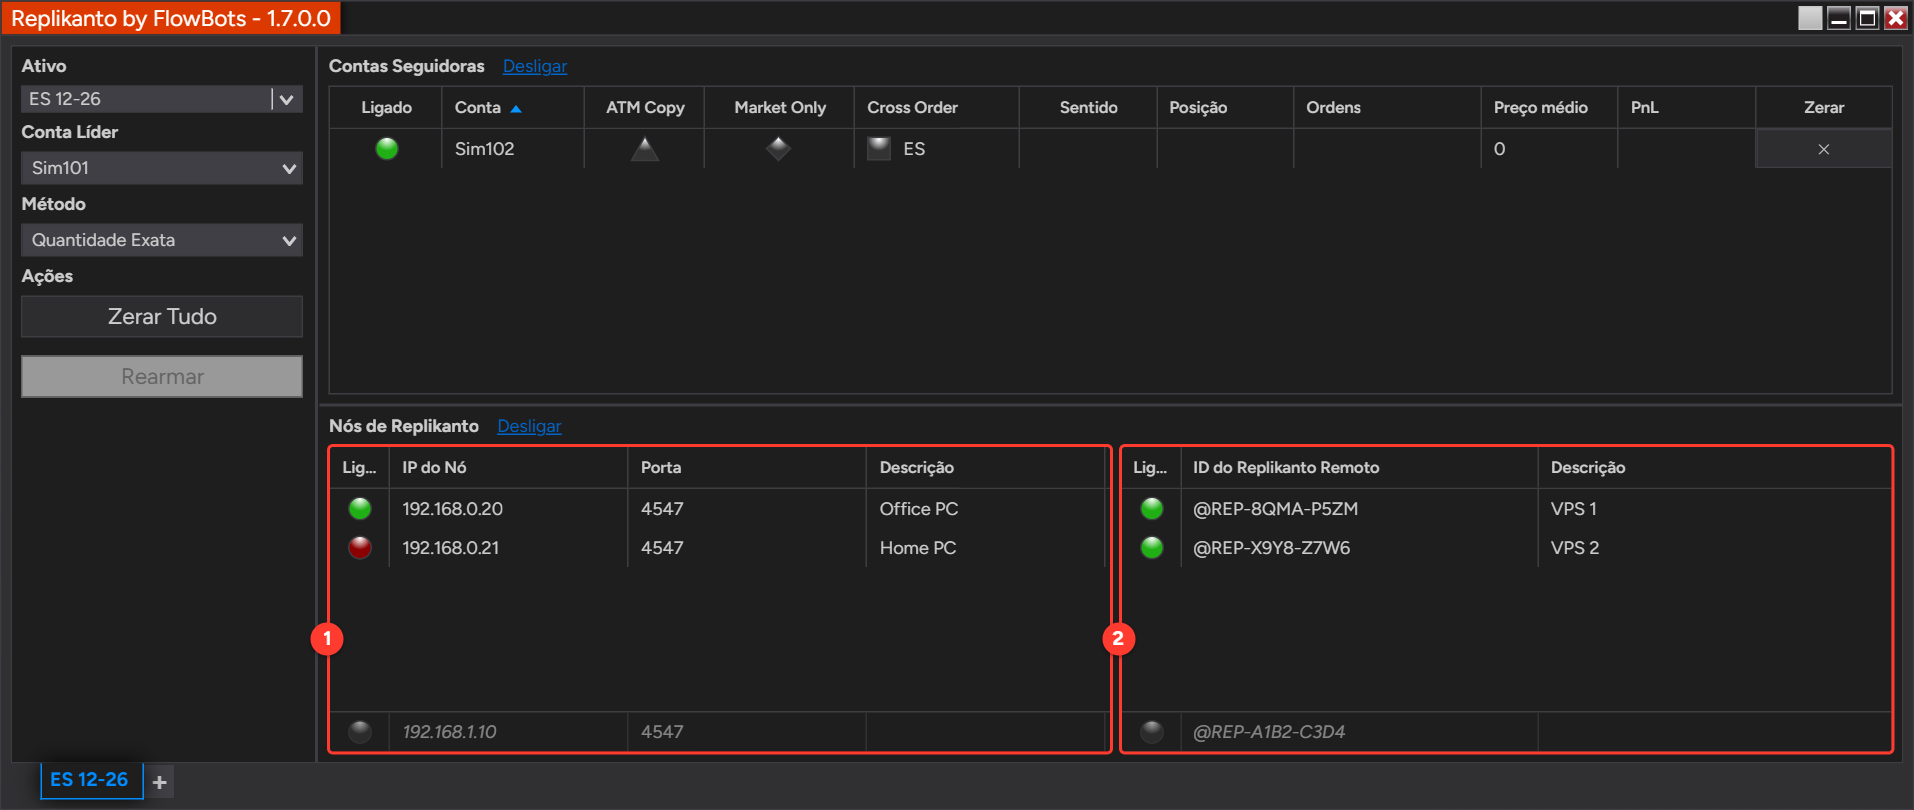Toggle green status light for node 192.168.0.20

click(360, 509)
